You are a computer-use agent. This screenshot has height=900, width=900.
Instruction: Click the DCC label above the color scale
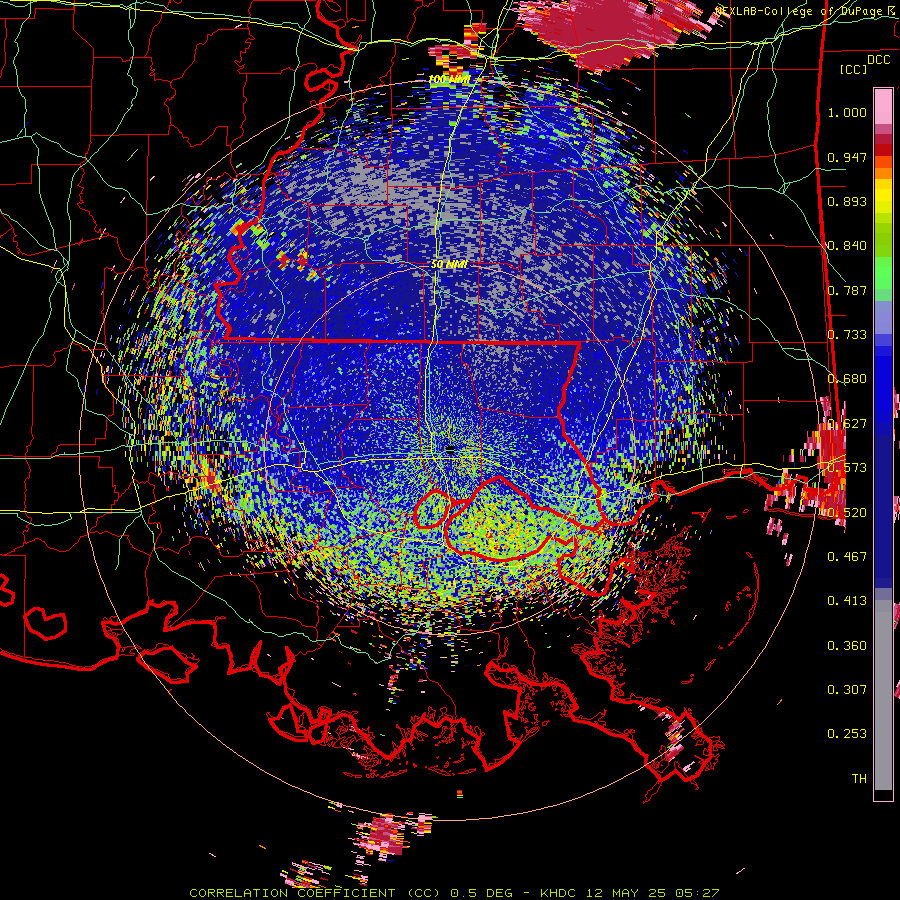pyautogui.click(x=878, y=60)
